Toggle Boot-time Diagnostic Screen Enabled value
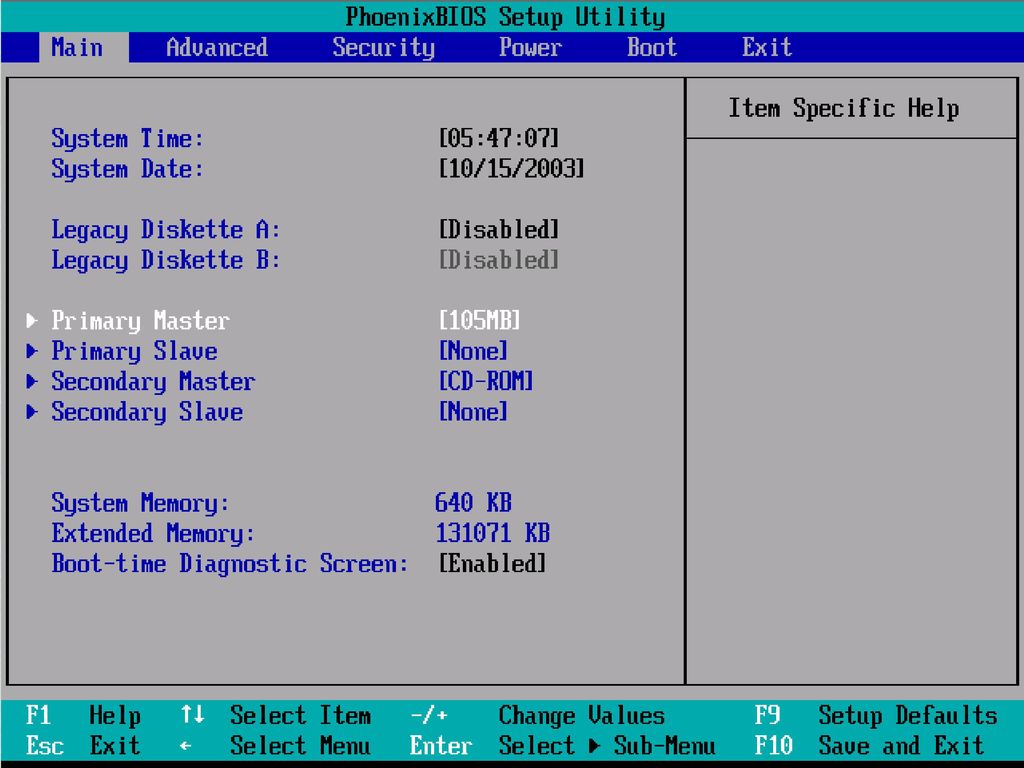 pyautogui.click(x=492, y=563)
